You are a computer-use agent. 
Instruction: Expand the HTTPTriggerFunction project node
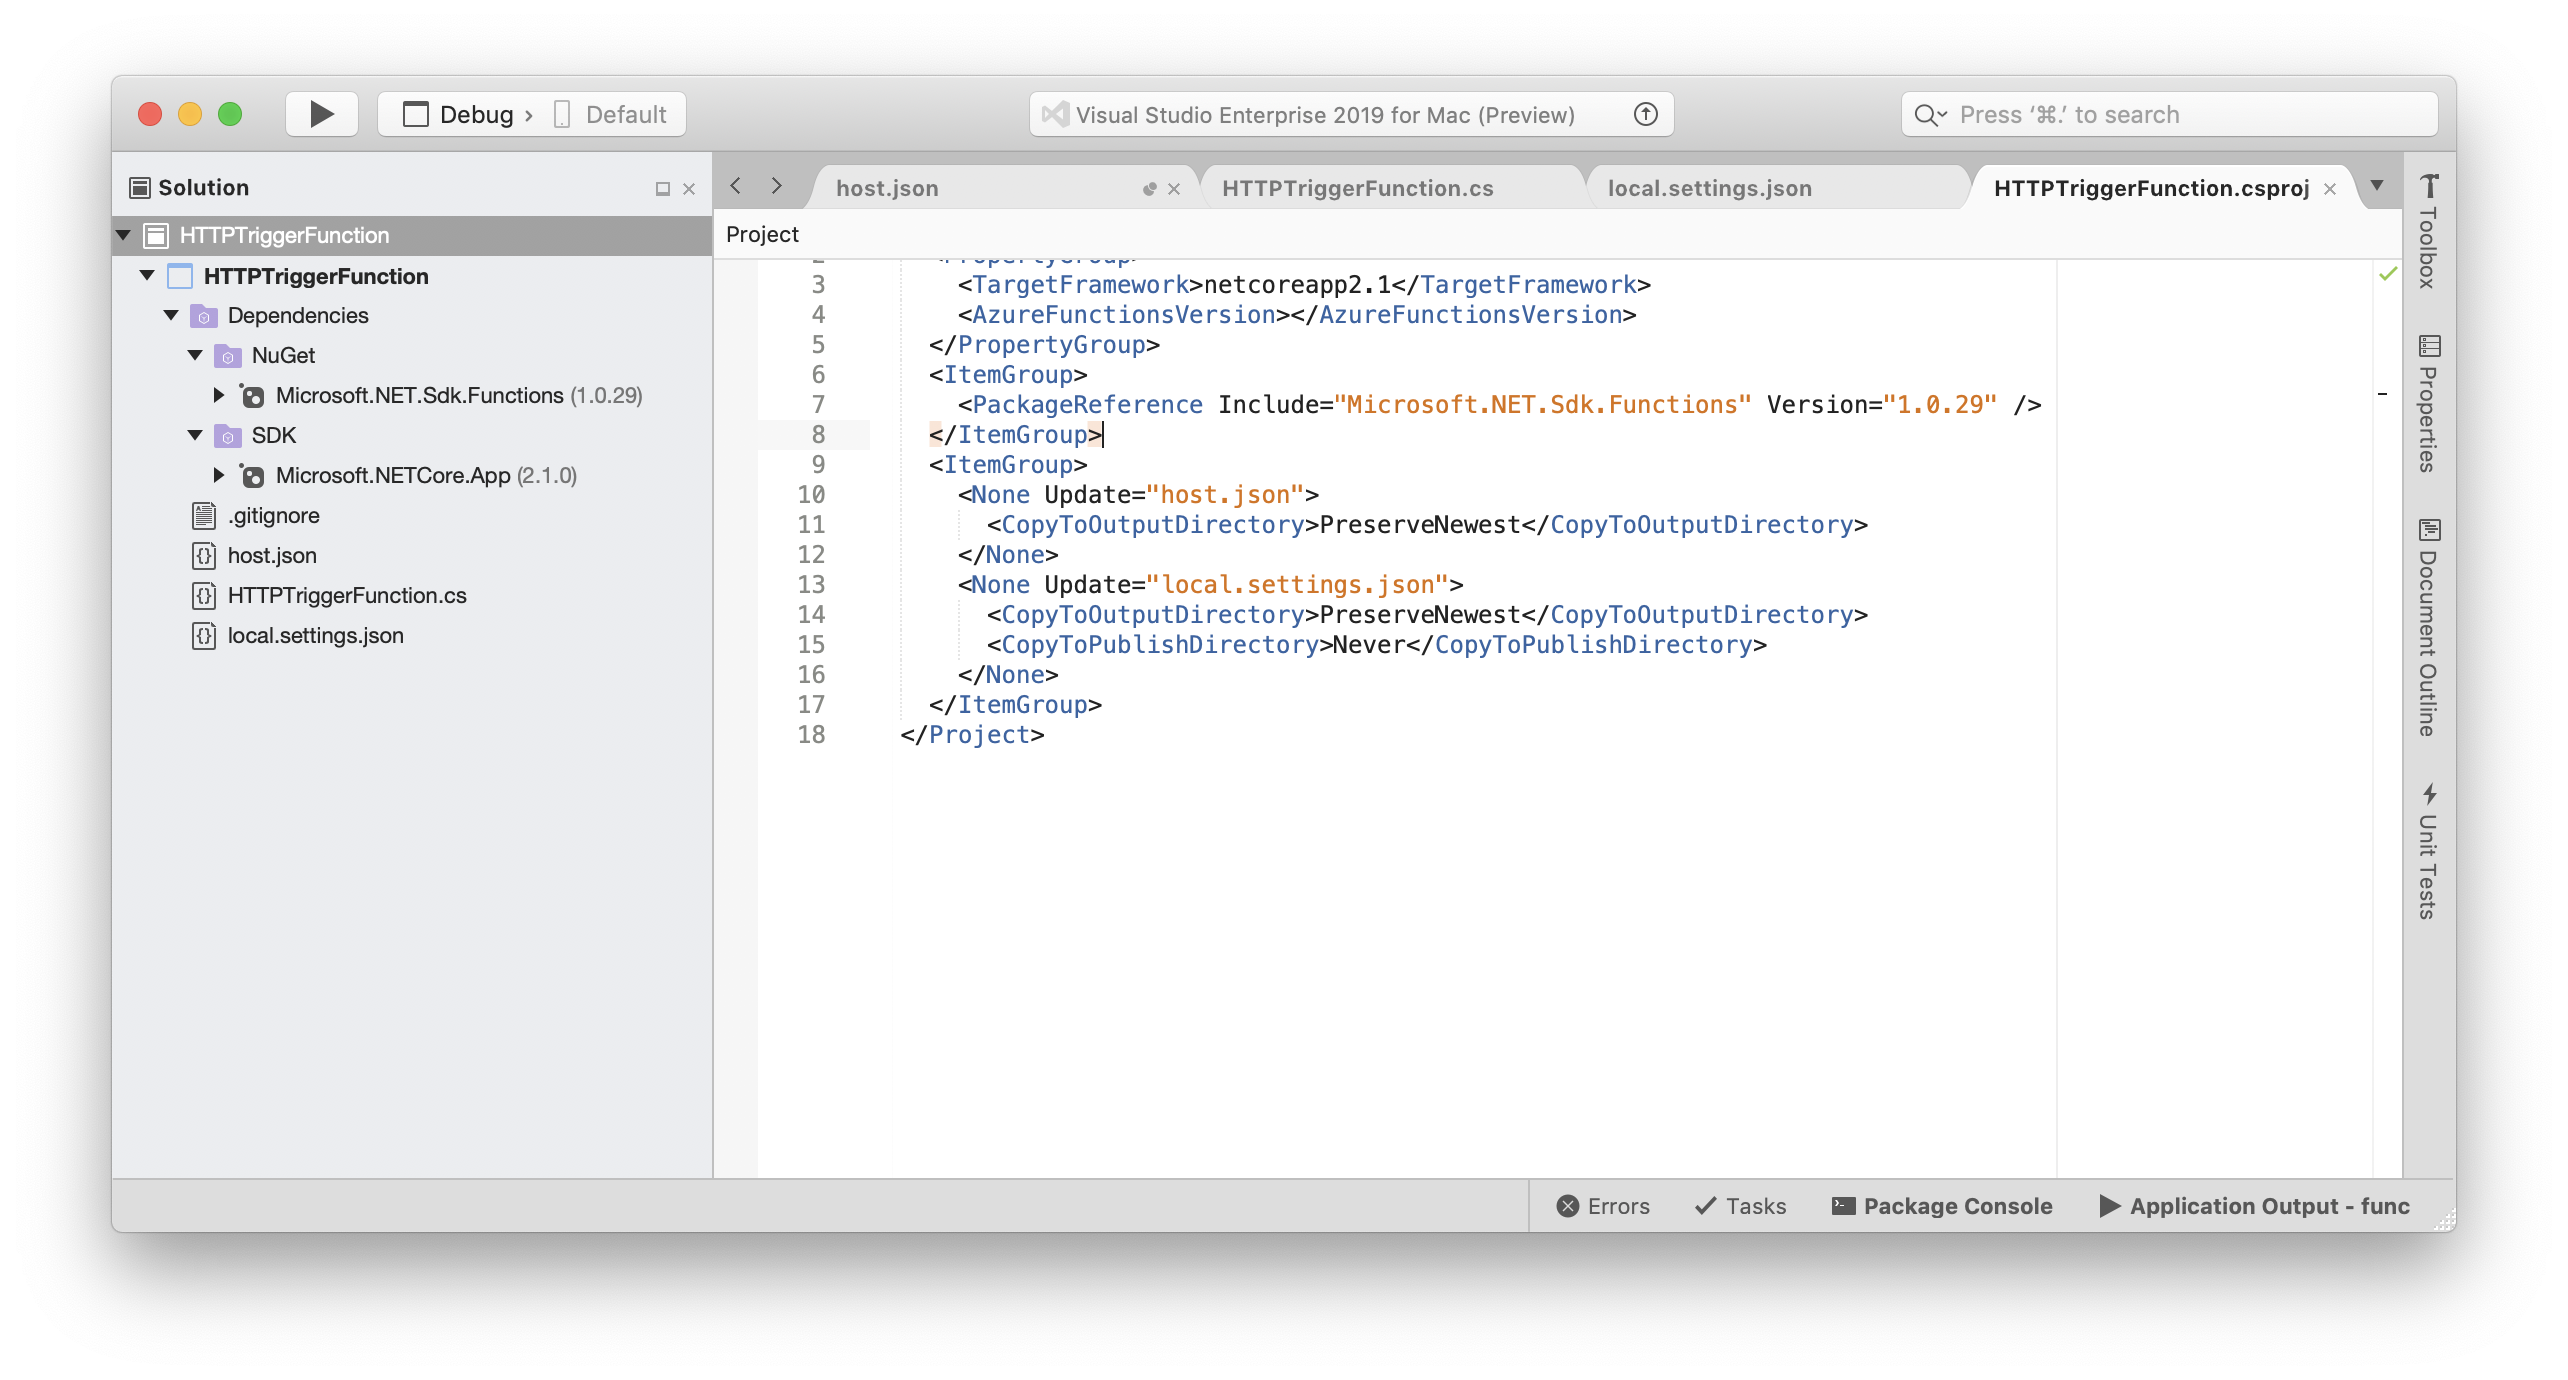151,275
